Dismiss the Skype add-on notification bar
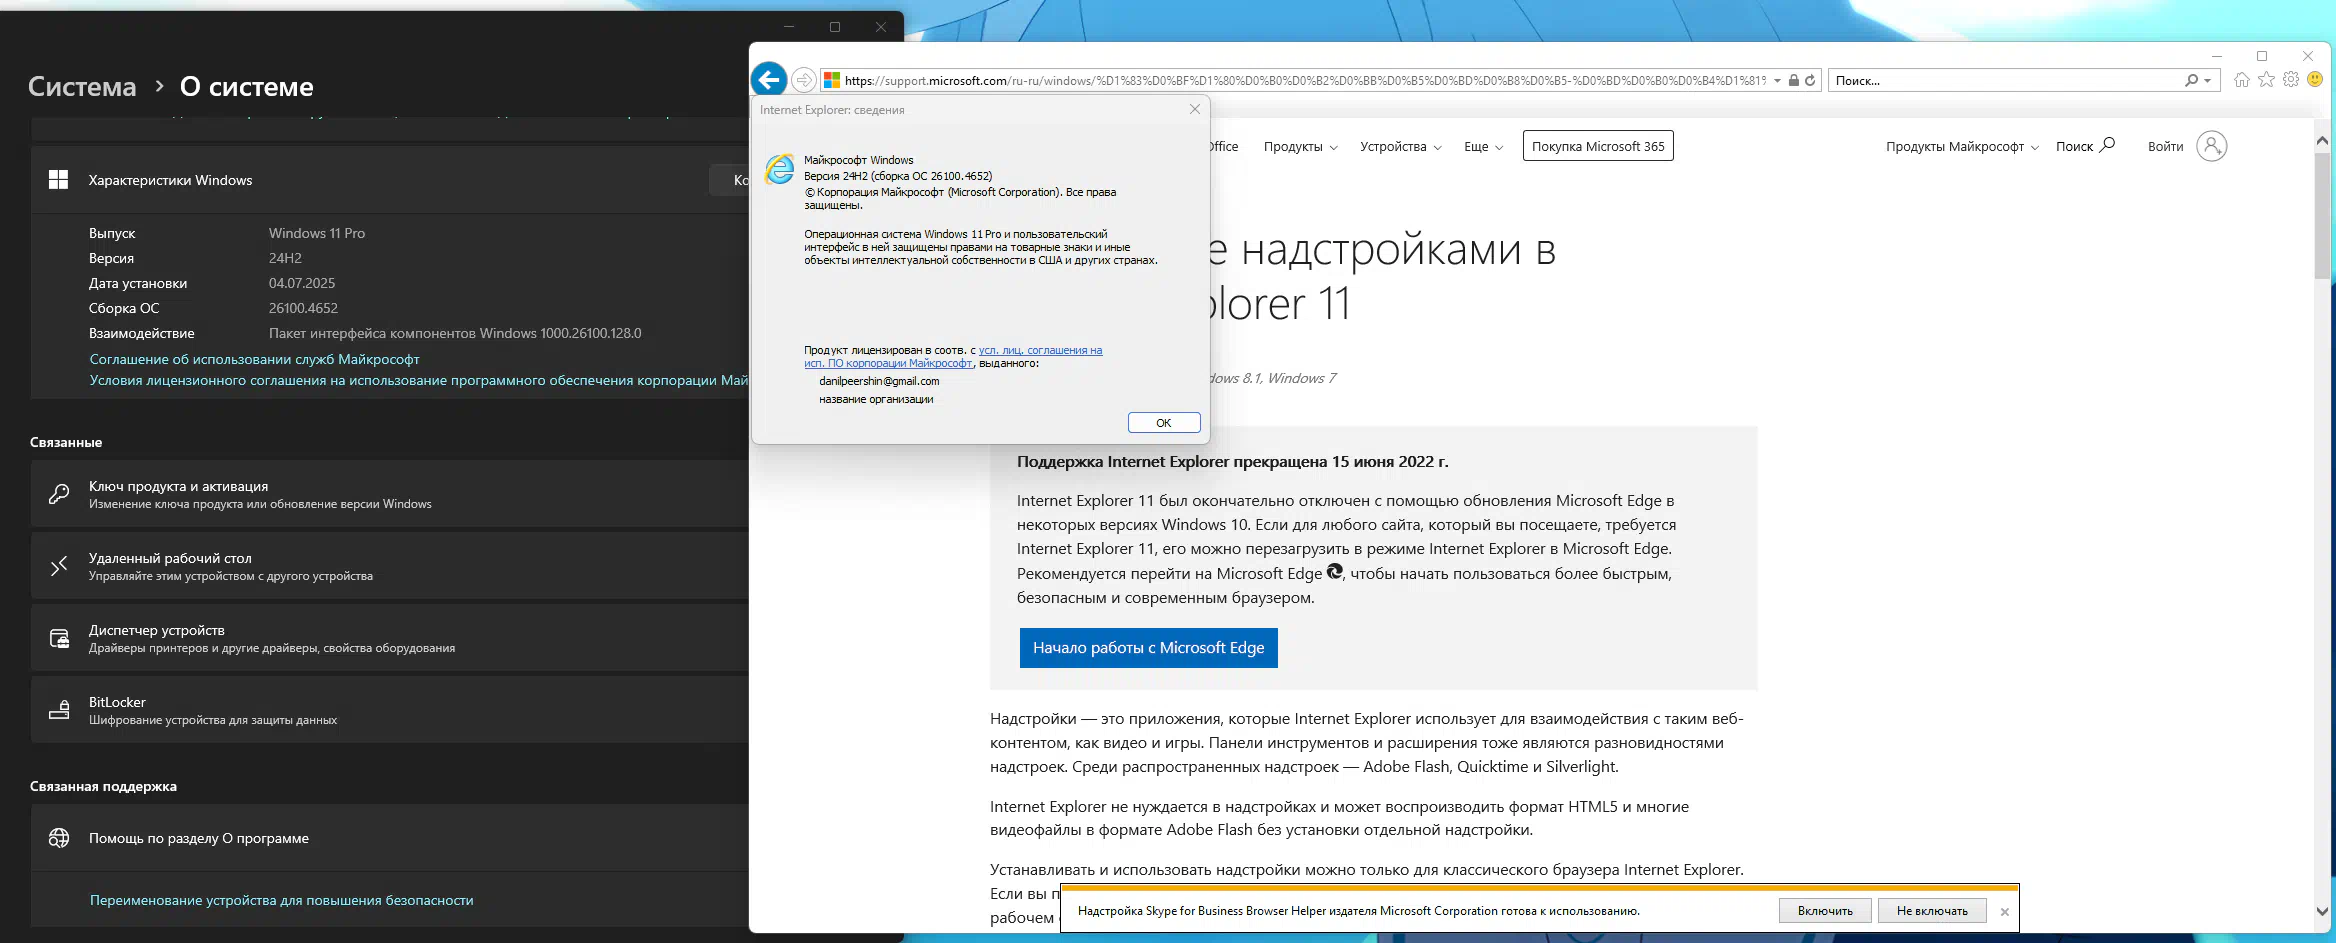2336x943 pixels. point(2004,912)
